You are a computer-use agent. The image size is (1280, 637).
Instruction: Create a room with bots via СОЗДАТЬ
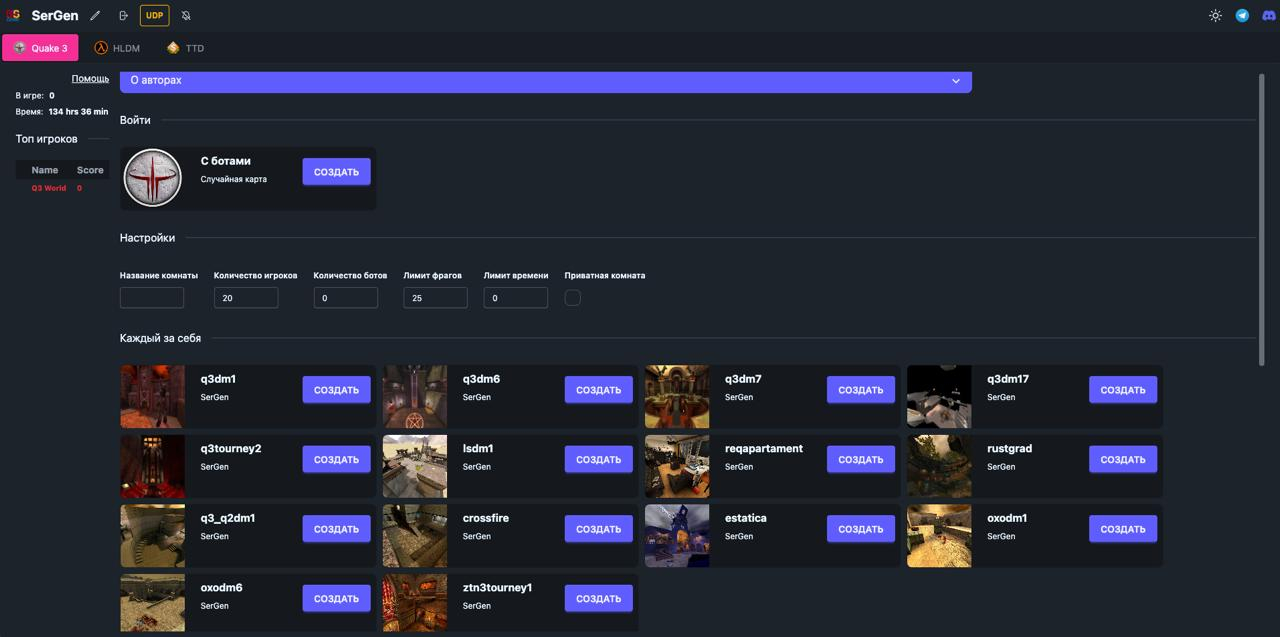pos(336,172)
